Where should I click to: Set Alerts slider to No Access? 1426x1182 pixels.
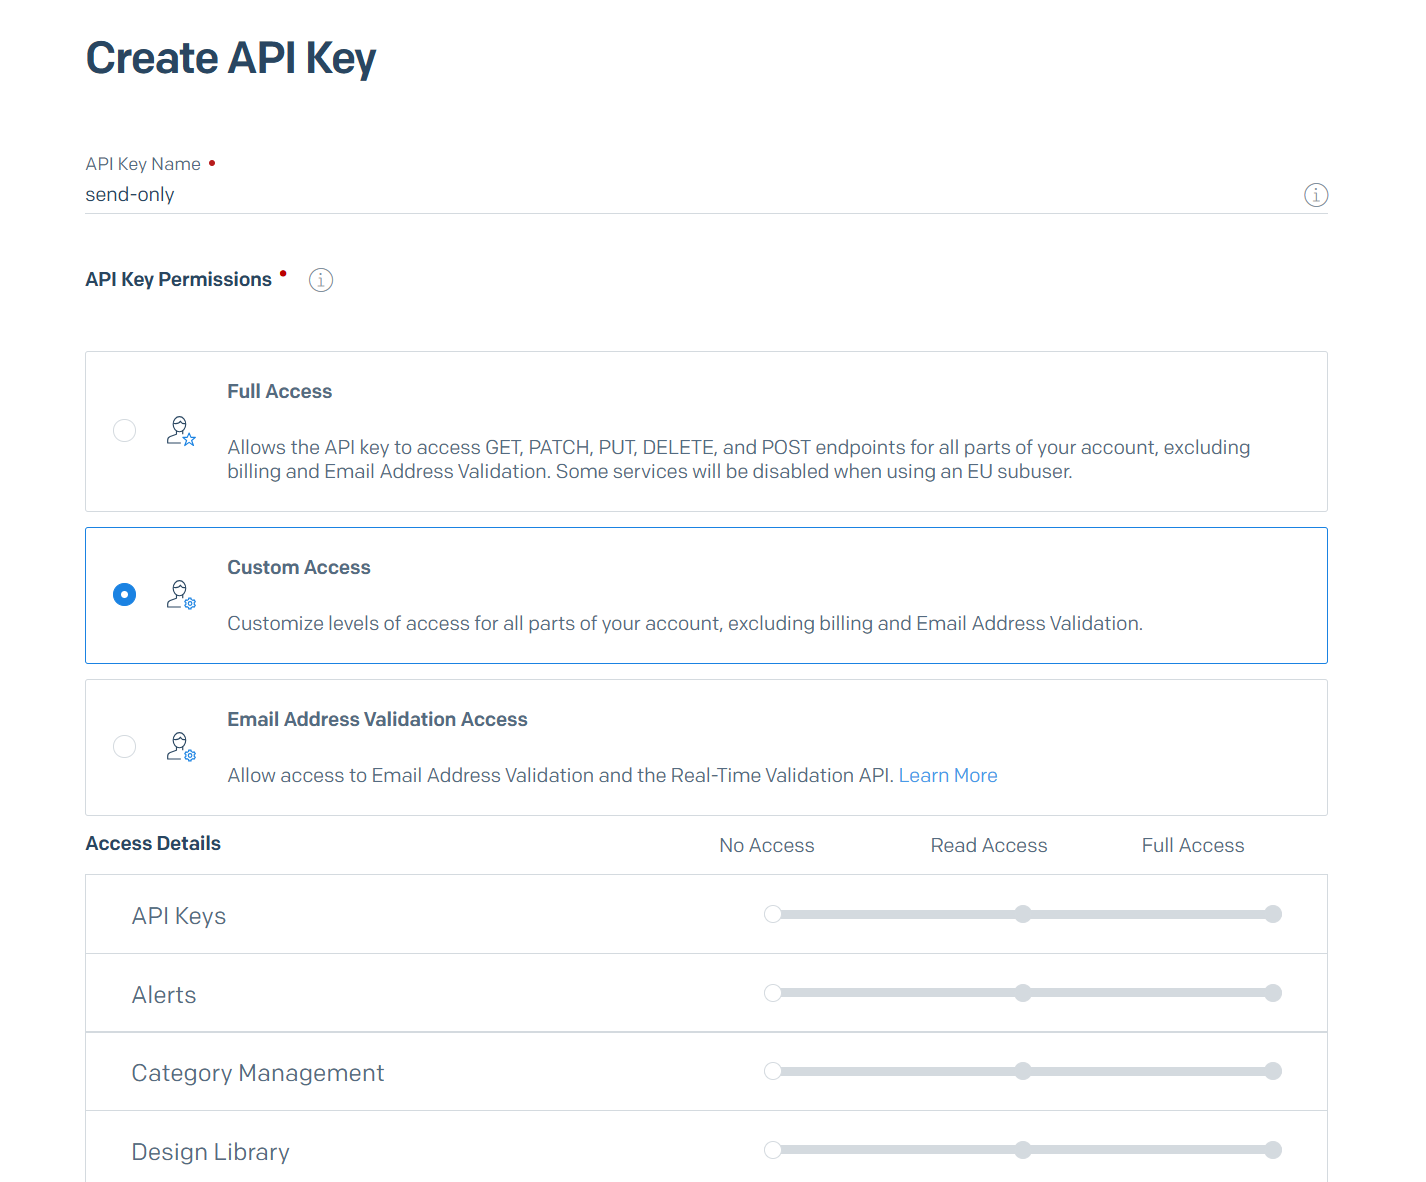point(773,993)
